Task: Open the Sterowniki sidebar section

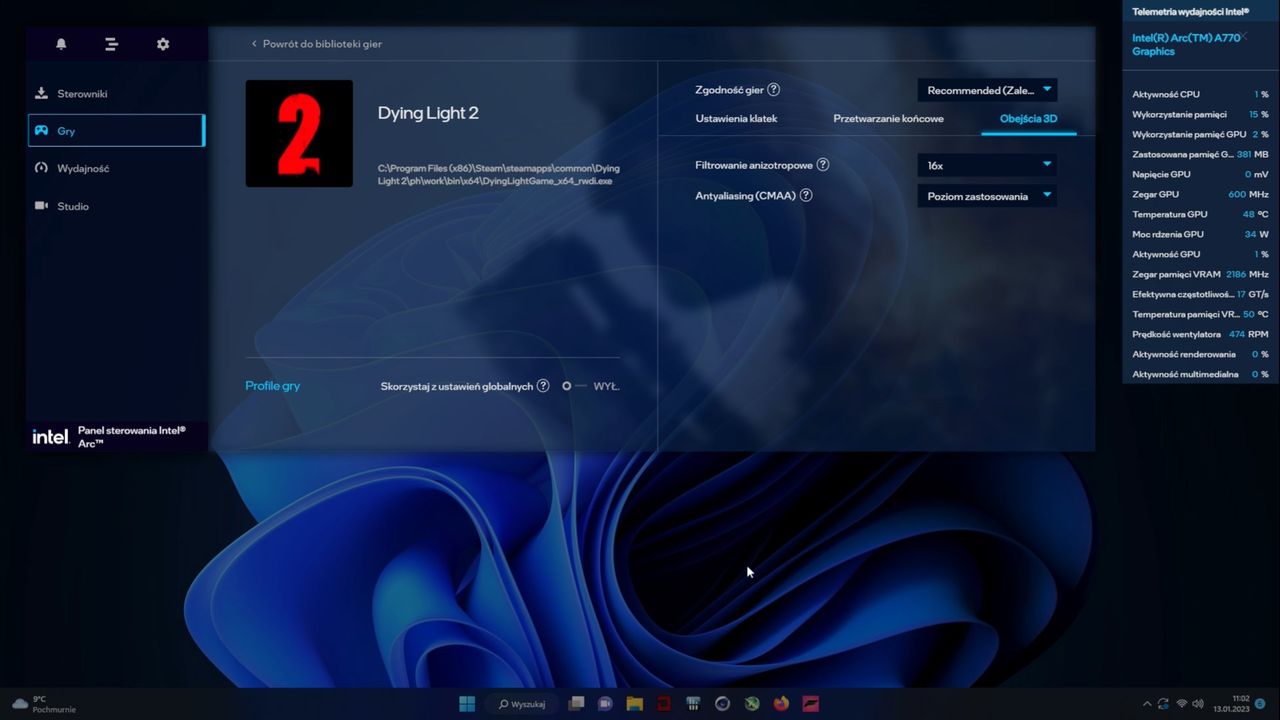Action: click(x=116, y=93)
